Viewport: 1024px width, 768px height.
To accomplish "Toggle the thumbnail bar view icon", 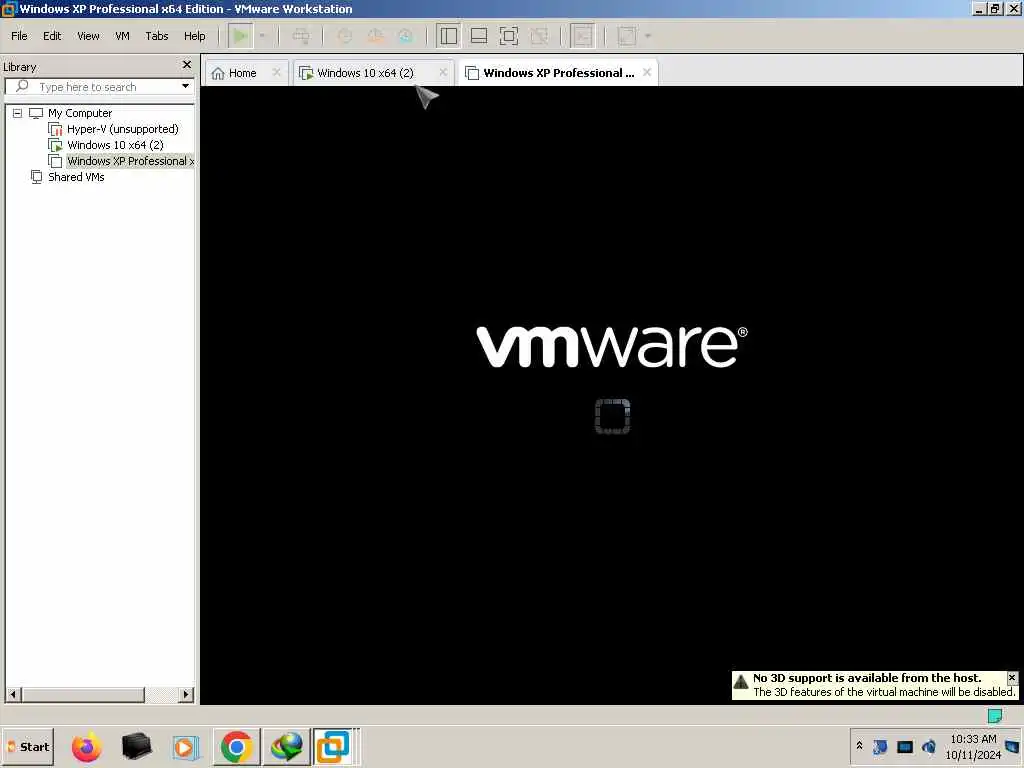I will coord(479,36).
